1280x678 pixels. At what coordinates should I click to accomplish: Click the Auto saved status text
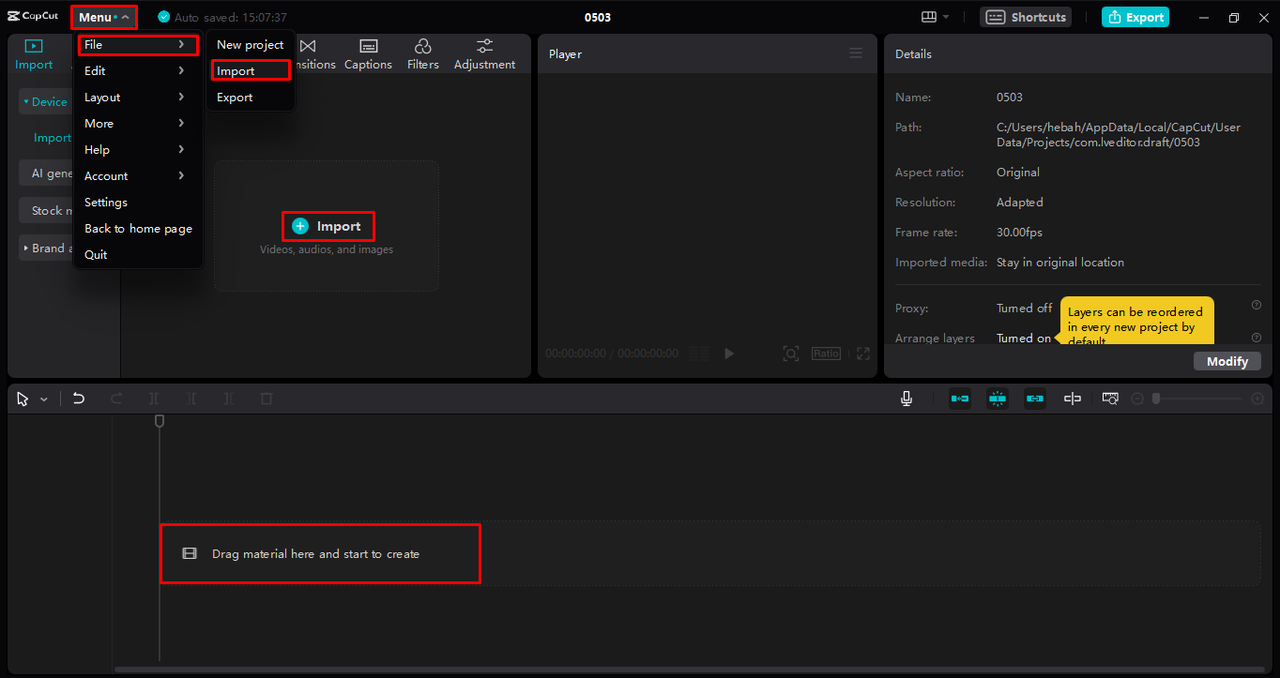pos(230,17)
